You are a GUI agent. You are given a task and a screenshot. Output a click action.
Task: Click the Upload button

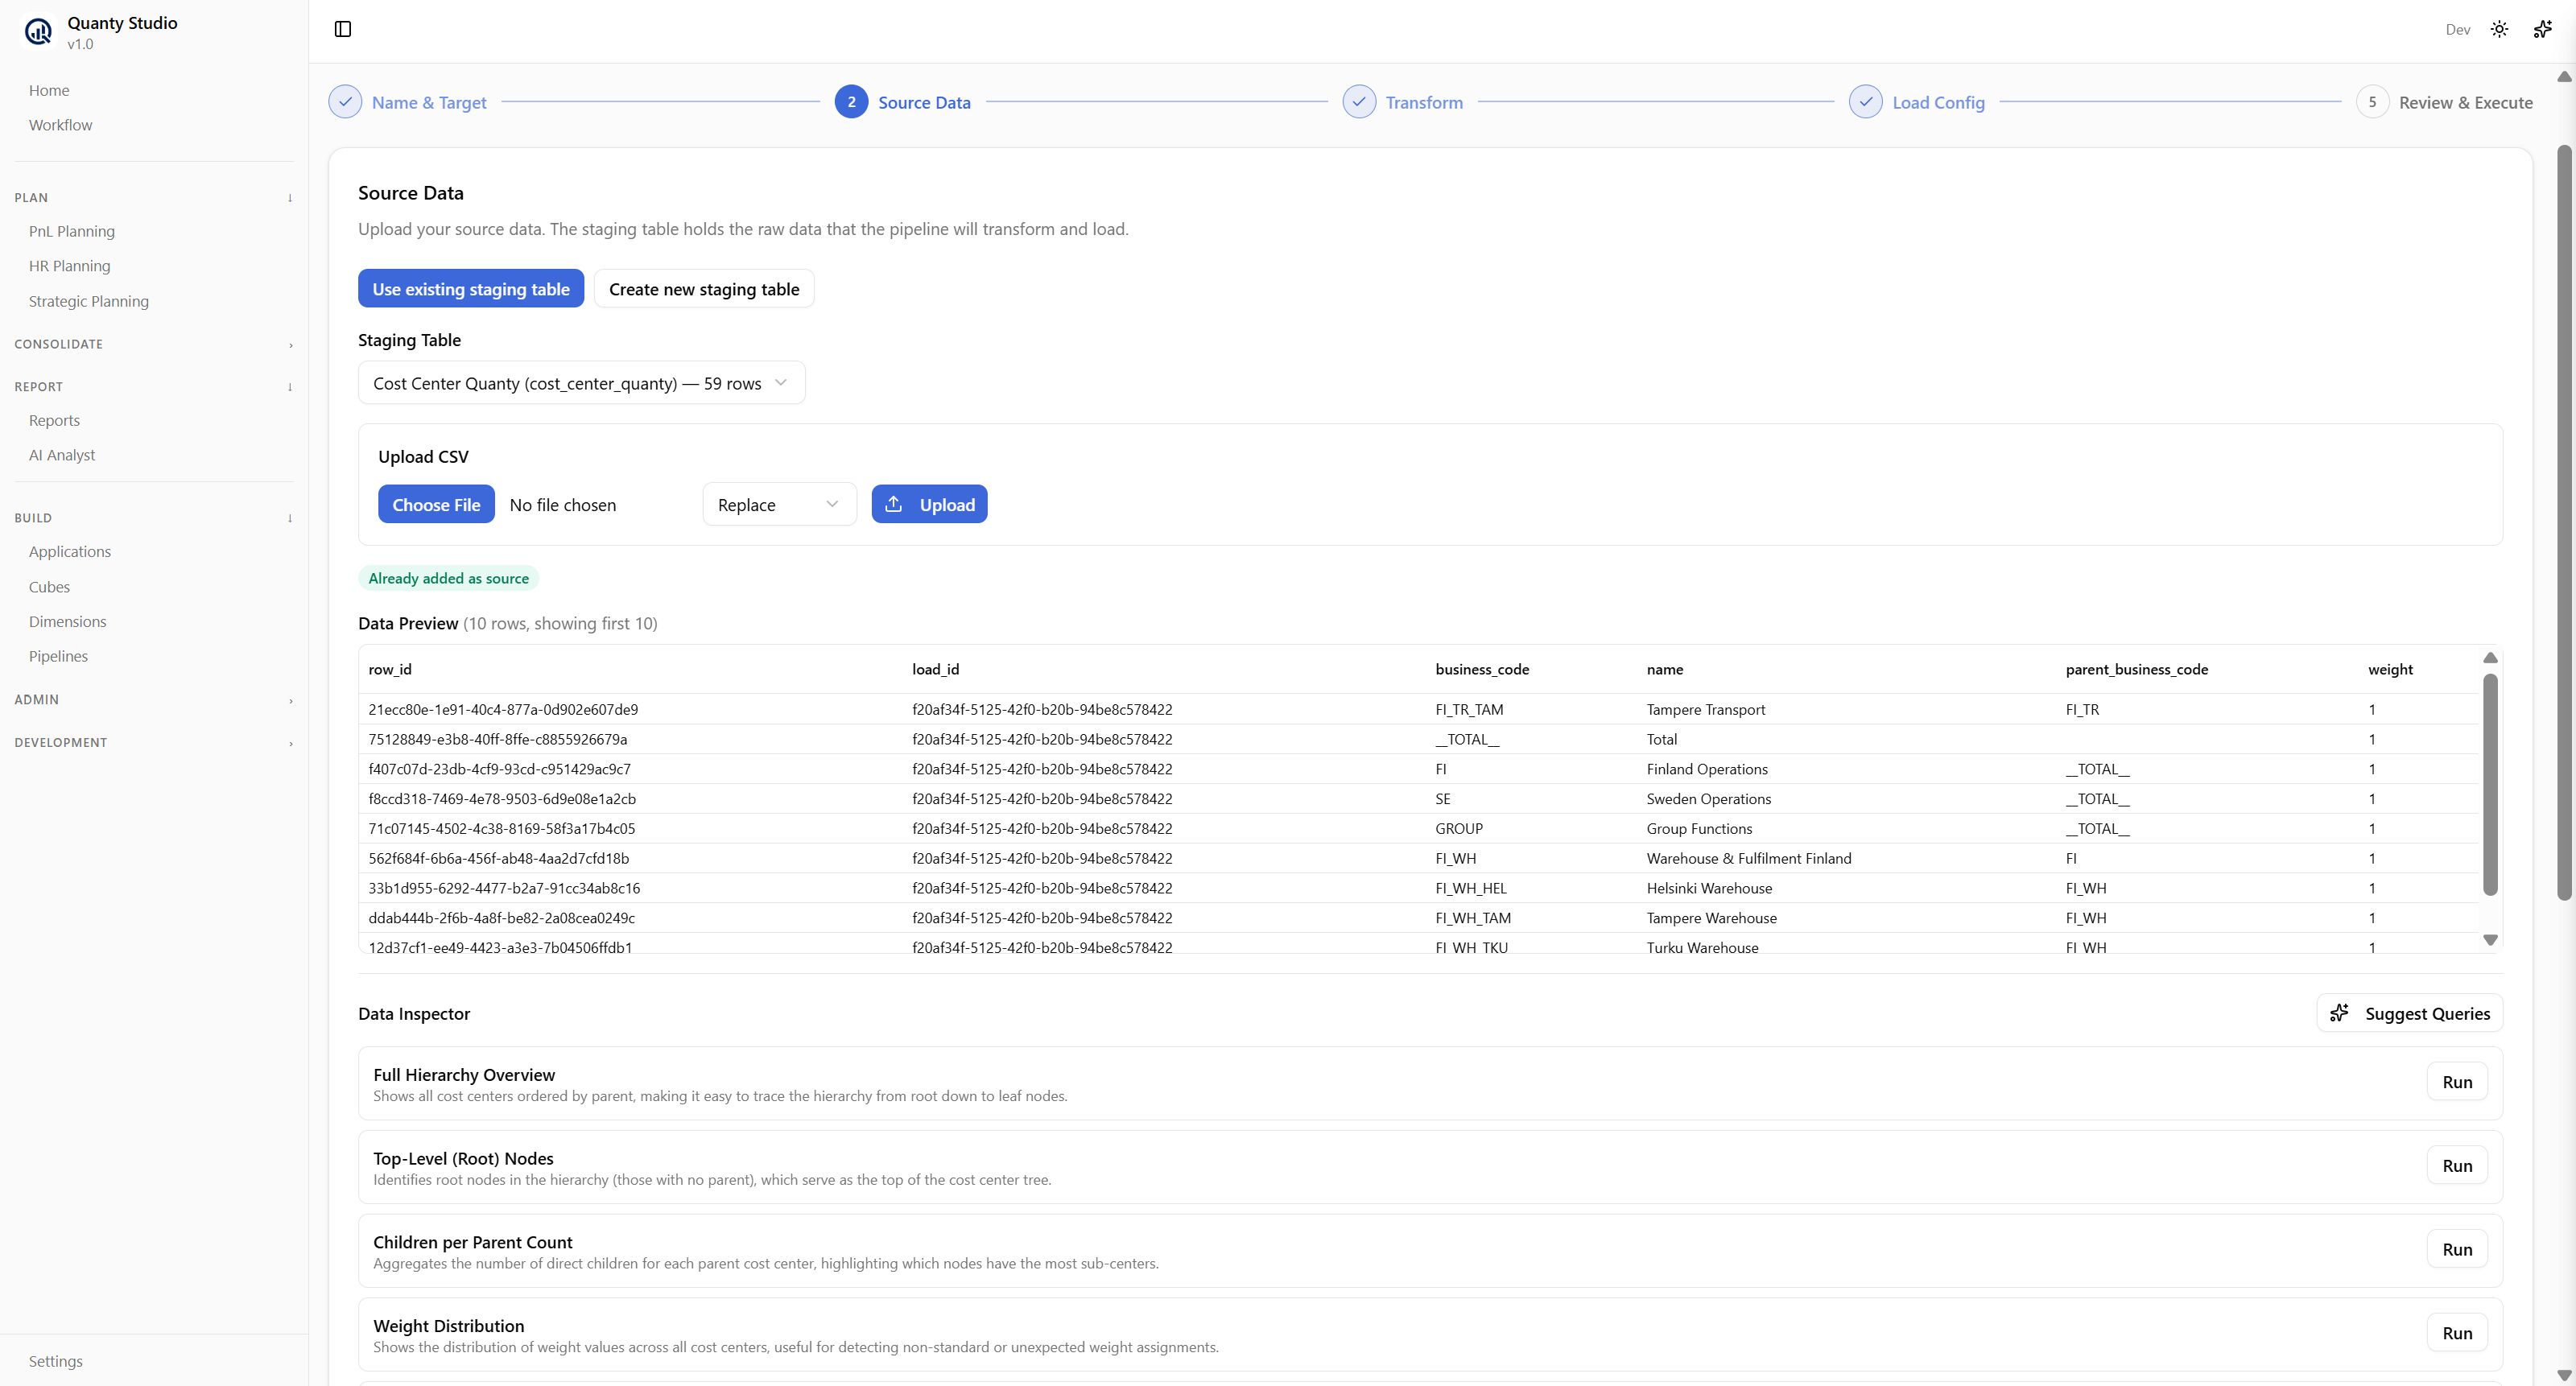point(929,505)
